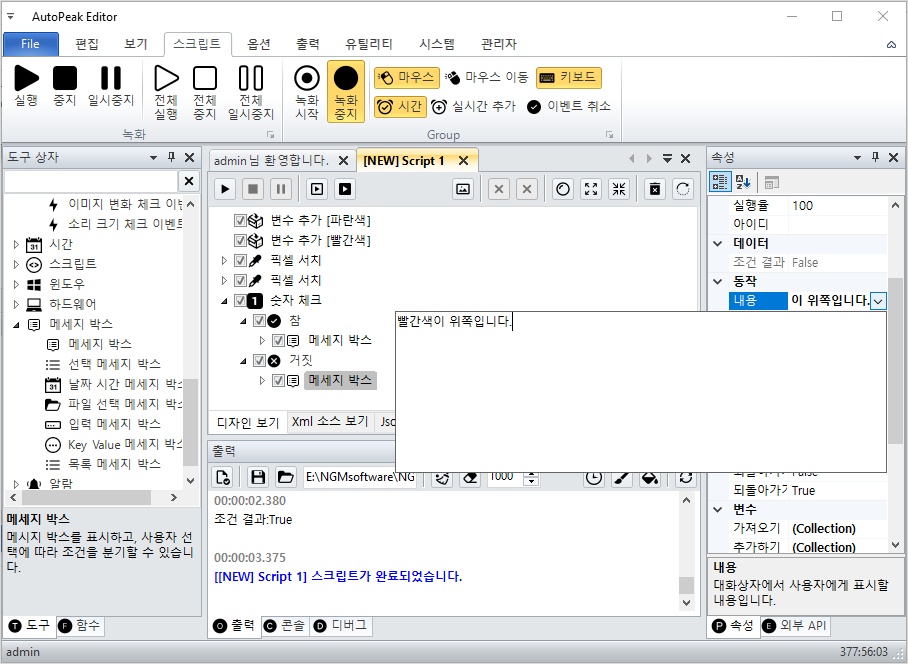
Task: Click the paint bucket icon in output toolbar
Action: (650, 478)
